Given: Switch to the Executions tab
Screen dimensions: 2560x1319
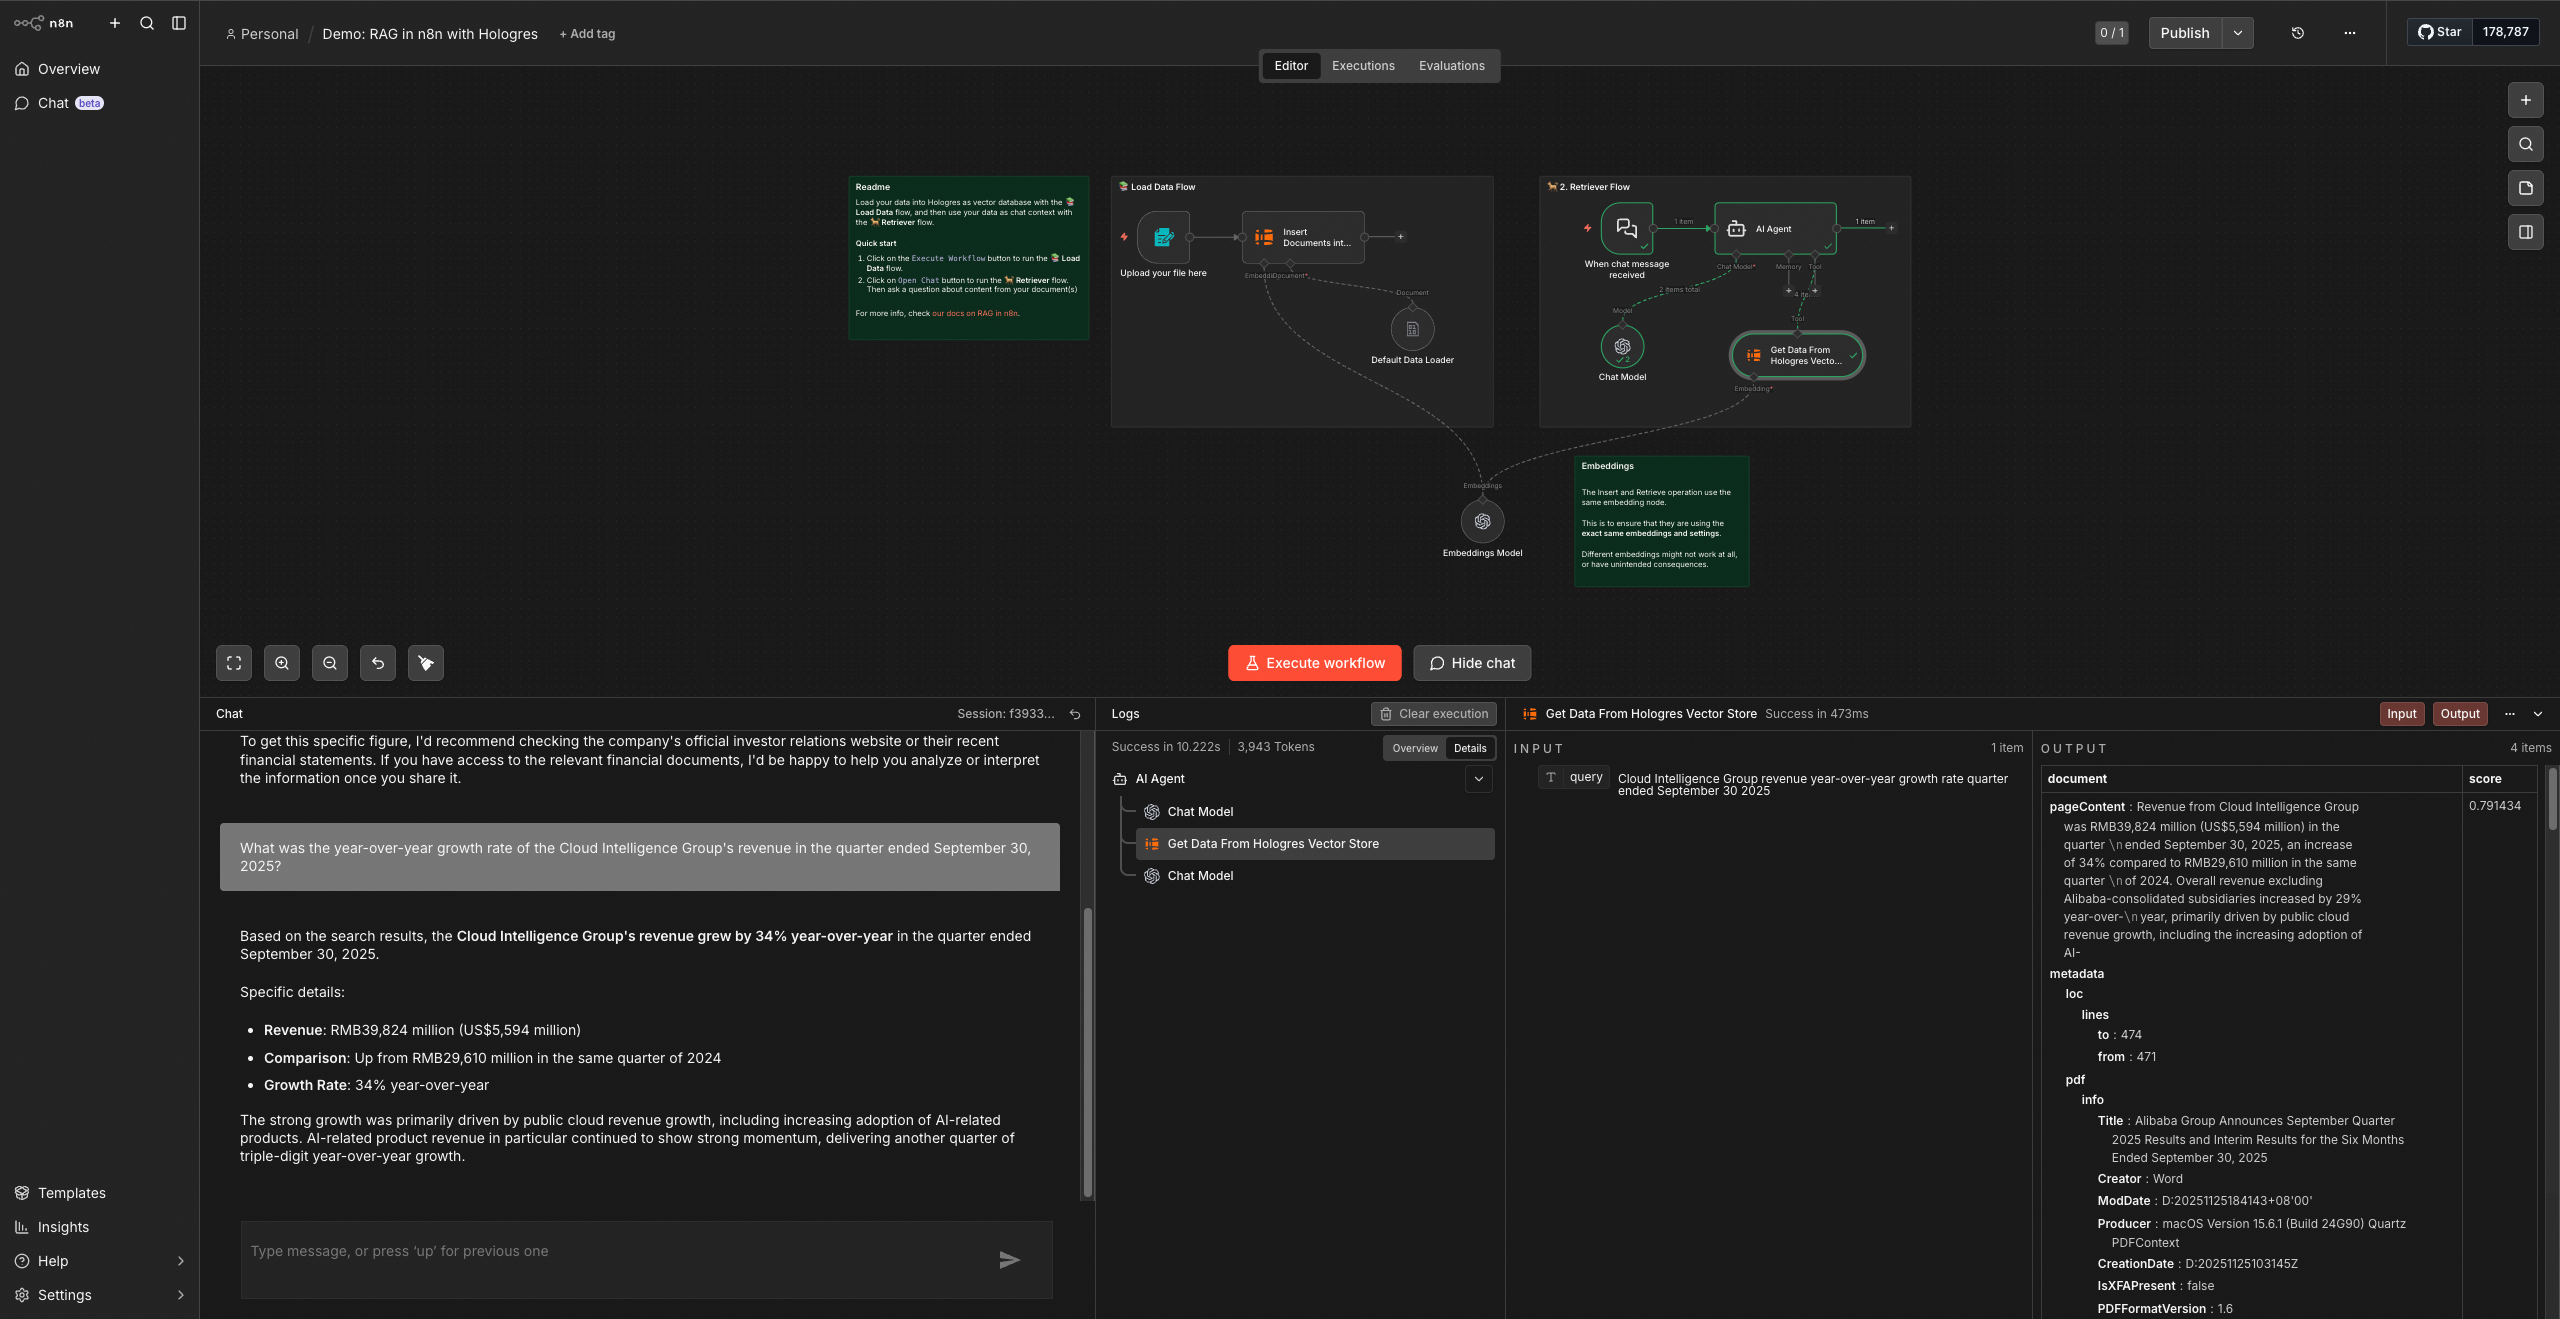Looking at the screenshot, I should pyautogui.click(x=1363, y=66).
